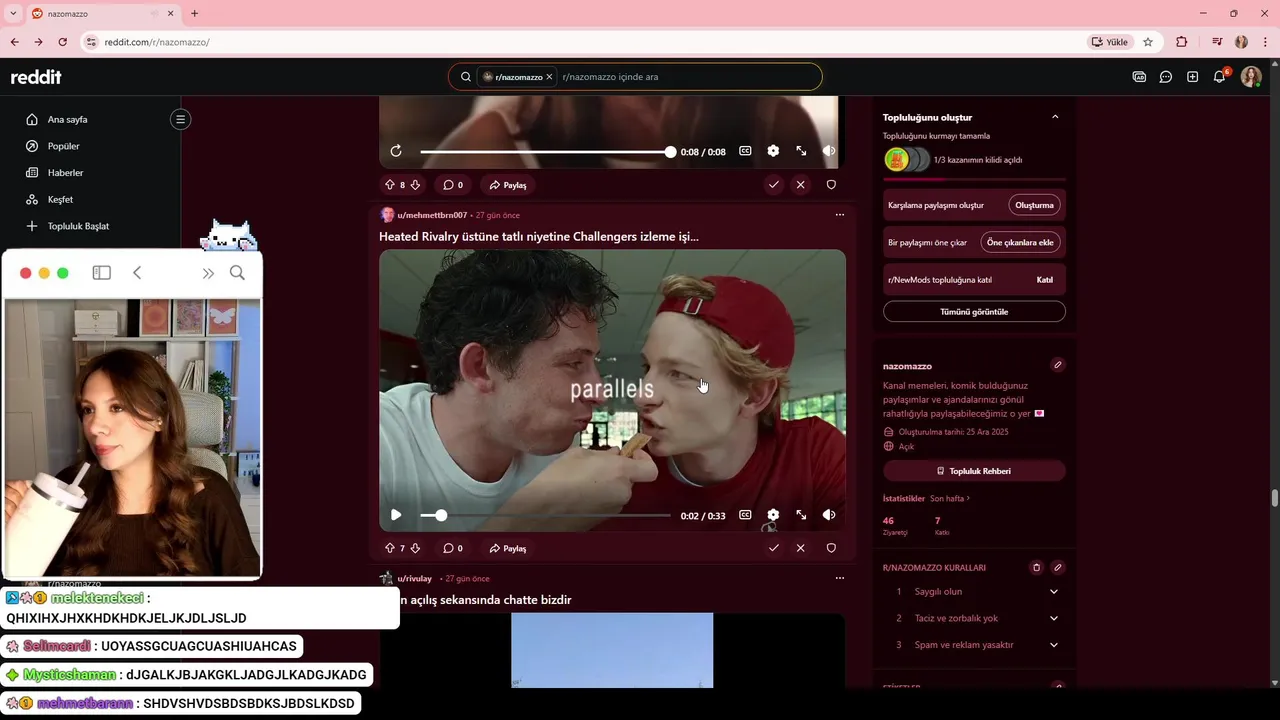The image size is (1280, 720).
Task: Collapse the left sidebar with hamburger button
Action: tap(180, 119)
